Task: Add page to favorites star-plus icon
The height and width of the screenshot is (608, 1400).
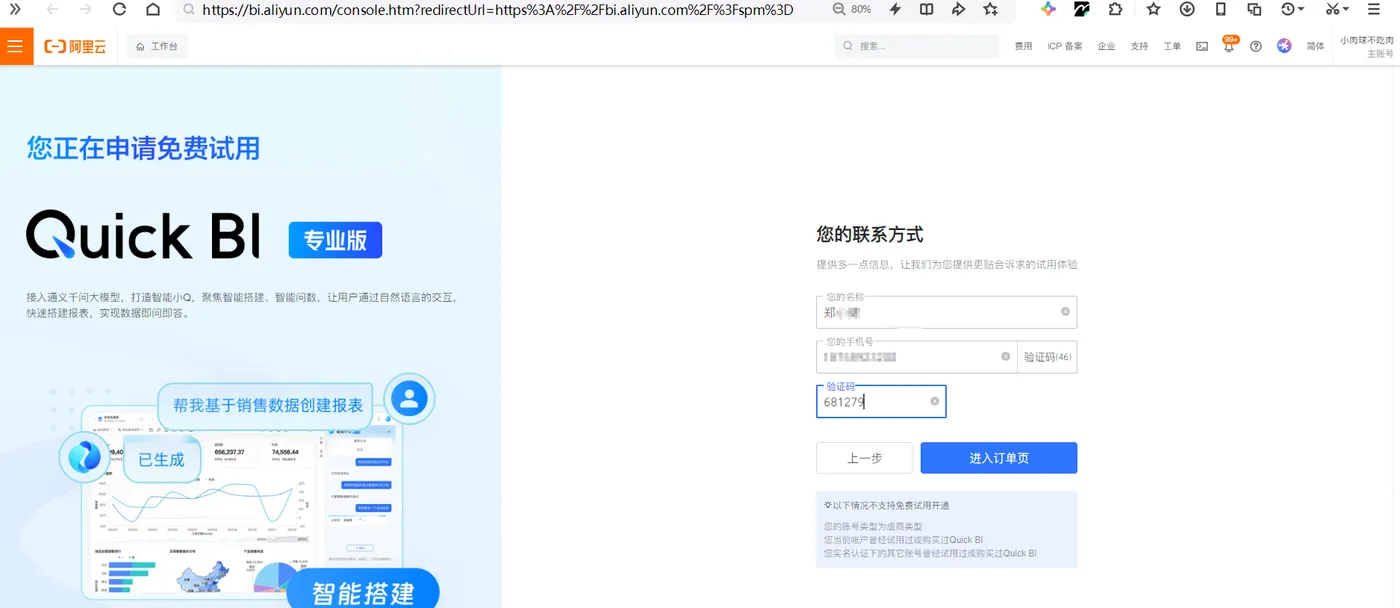Action: [x=990, y=9]
